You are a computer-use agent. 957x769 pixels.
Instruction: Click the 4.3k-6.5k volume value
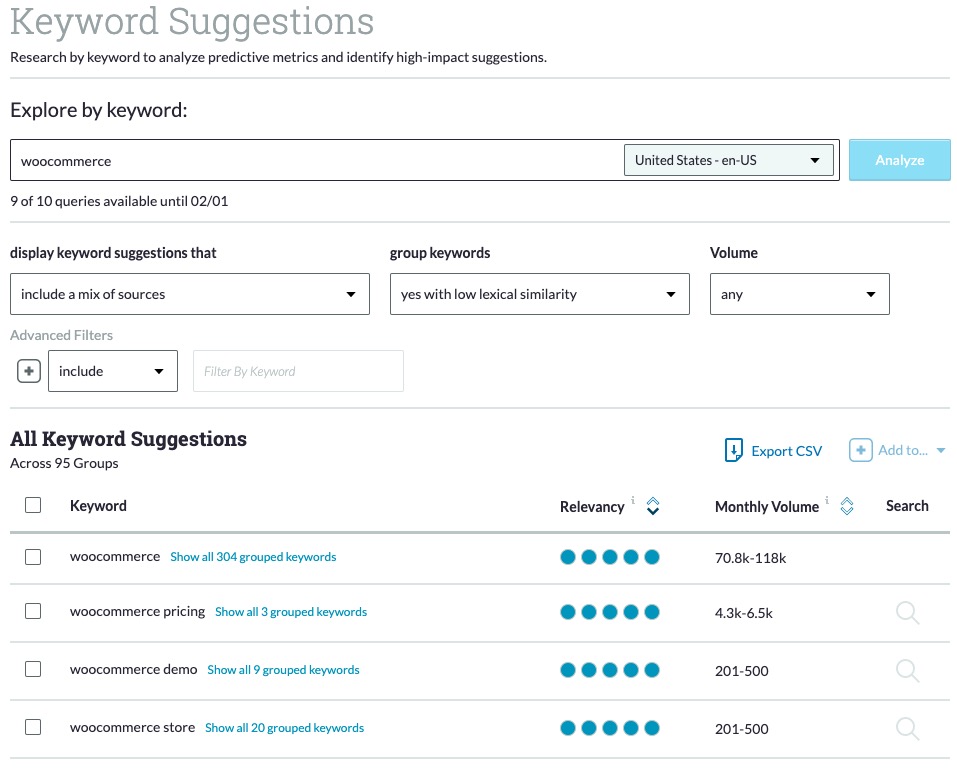(x=743, y=613)
